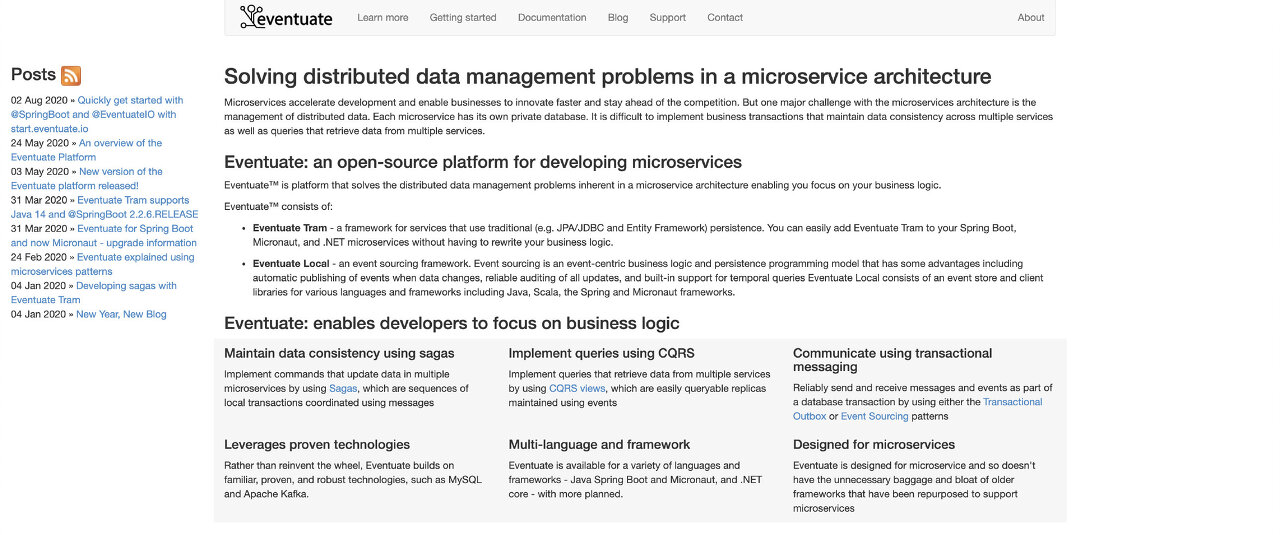Click the Eventuate logo in the navbar
Image resolution: width=1280 pixels, height=535 pixels.
pos(286,17)
